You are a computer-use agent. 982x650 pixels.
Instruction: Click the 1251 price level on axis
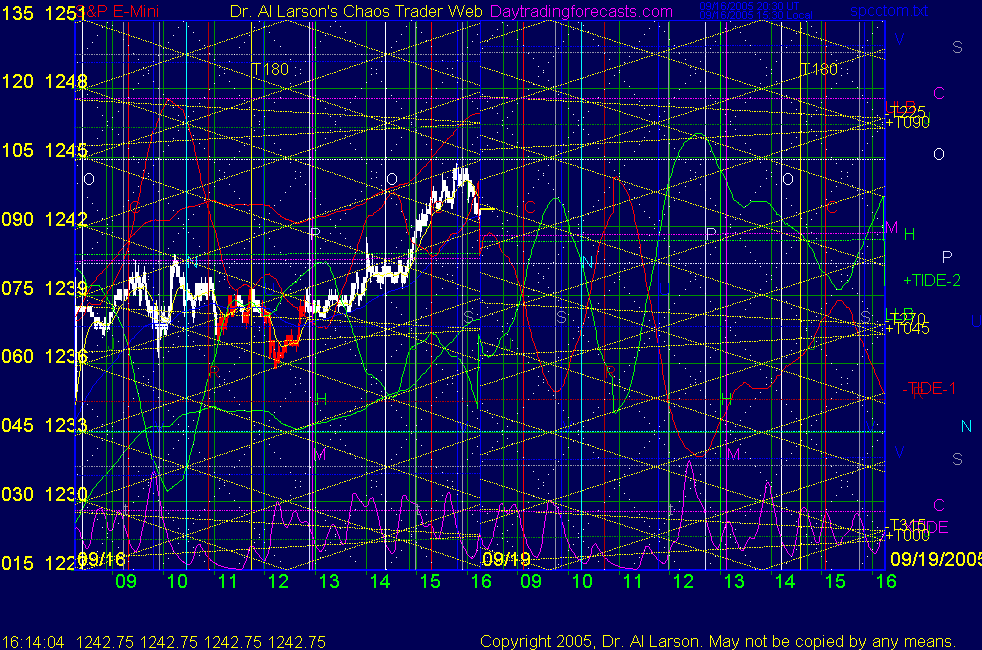[64, 12]
